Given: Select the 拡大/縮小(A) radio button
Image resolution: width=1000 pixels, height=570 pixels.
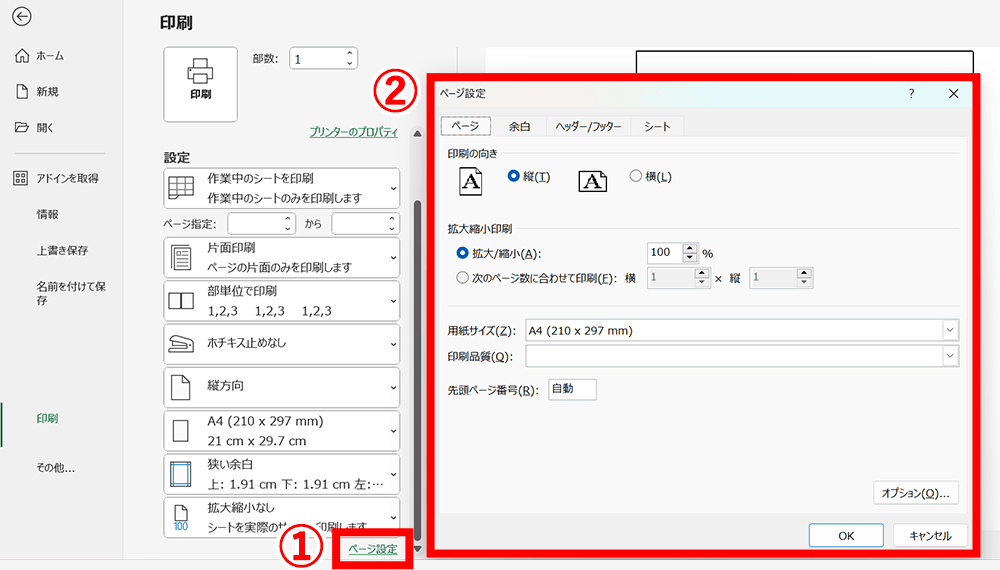Looking at the screenshot, I should click(462, 253).
